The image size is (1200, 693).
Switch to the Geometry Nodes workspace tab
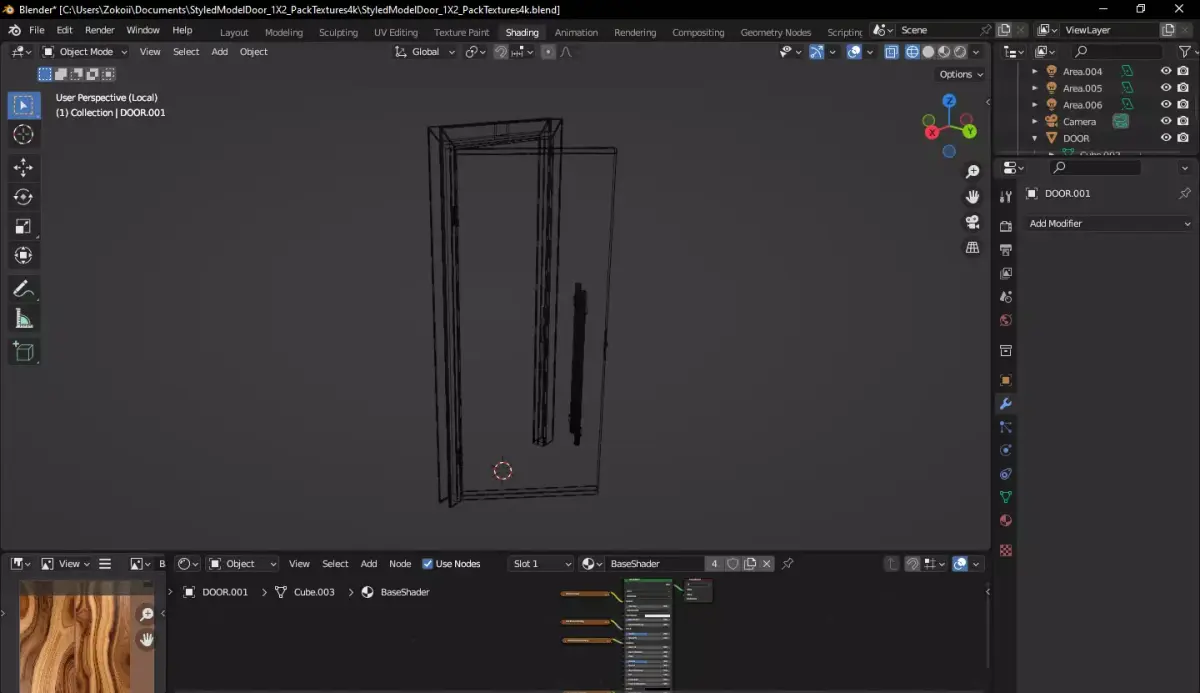tap(775, 32)
